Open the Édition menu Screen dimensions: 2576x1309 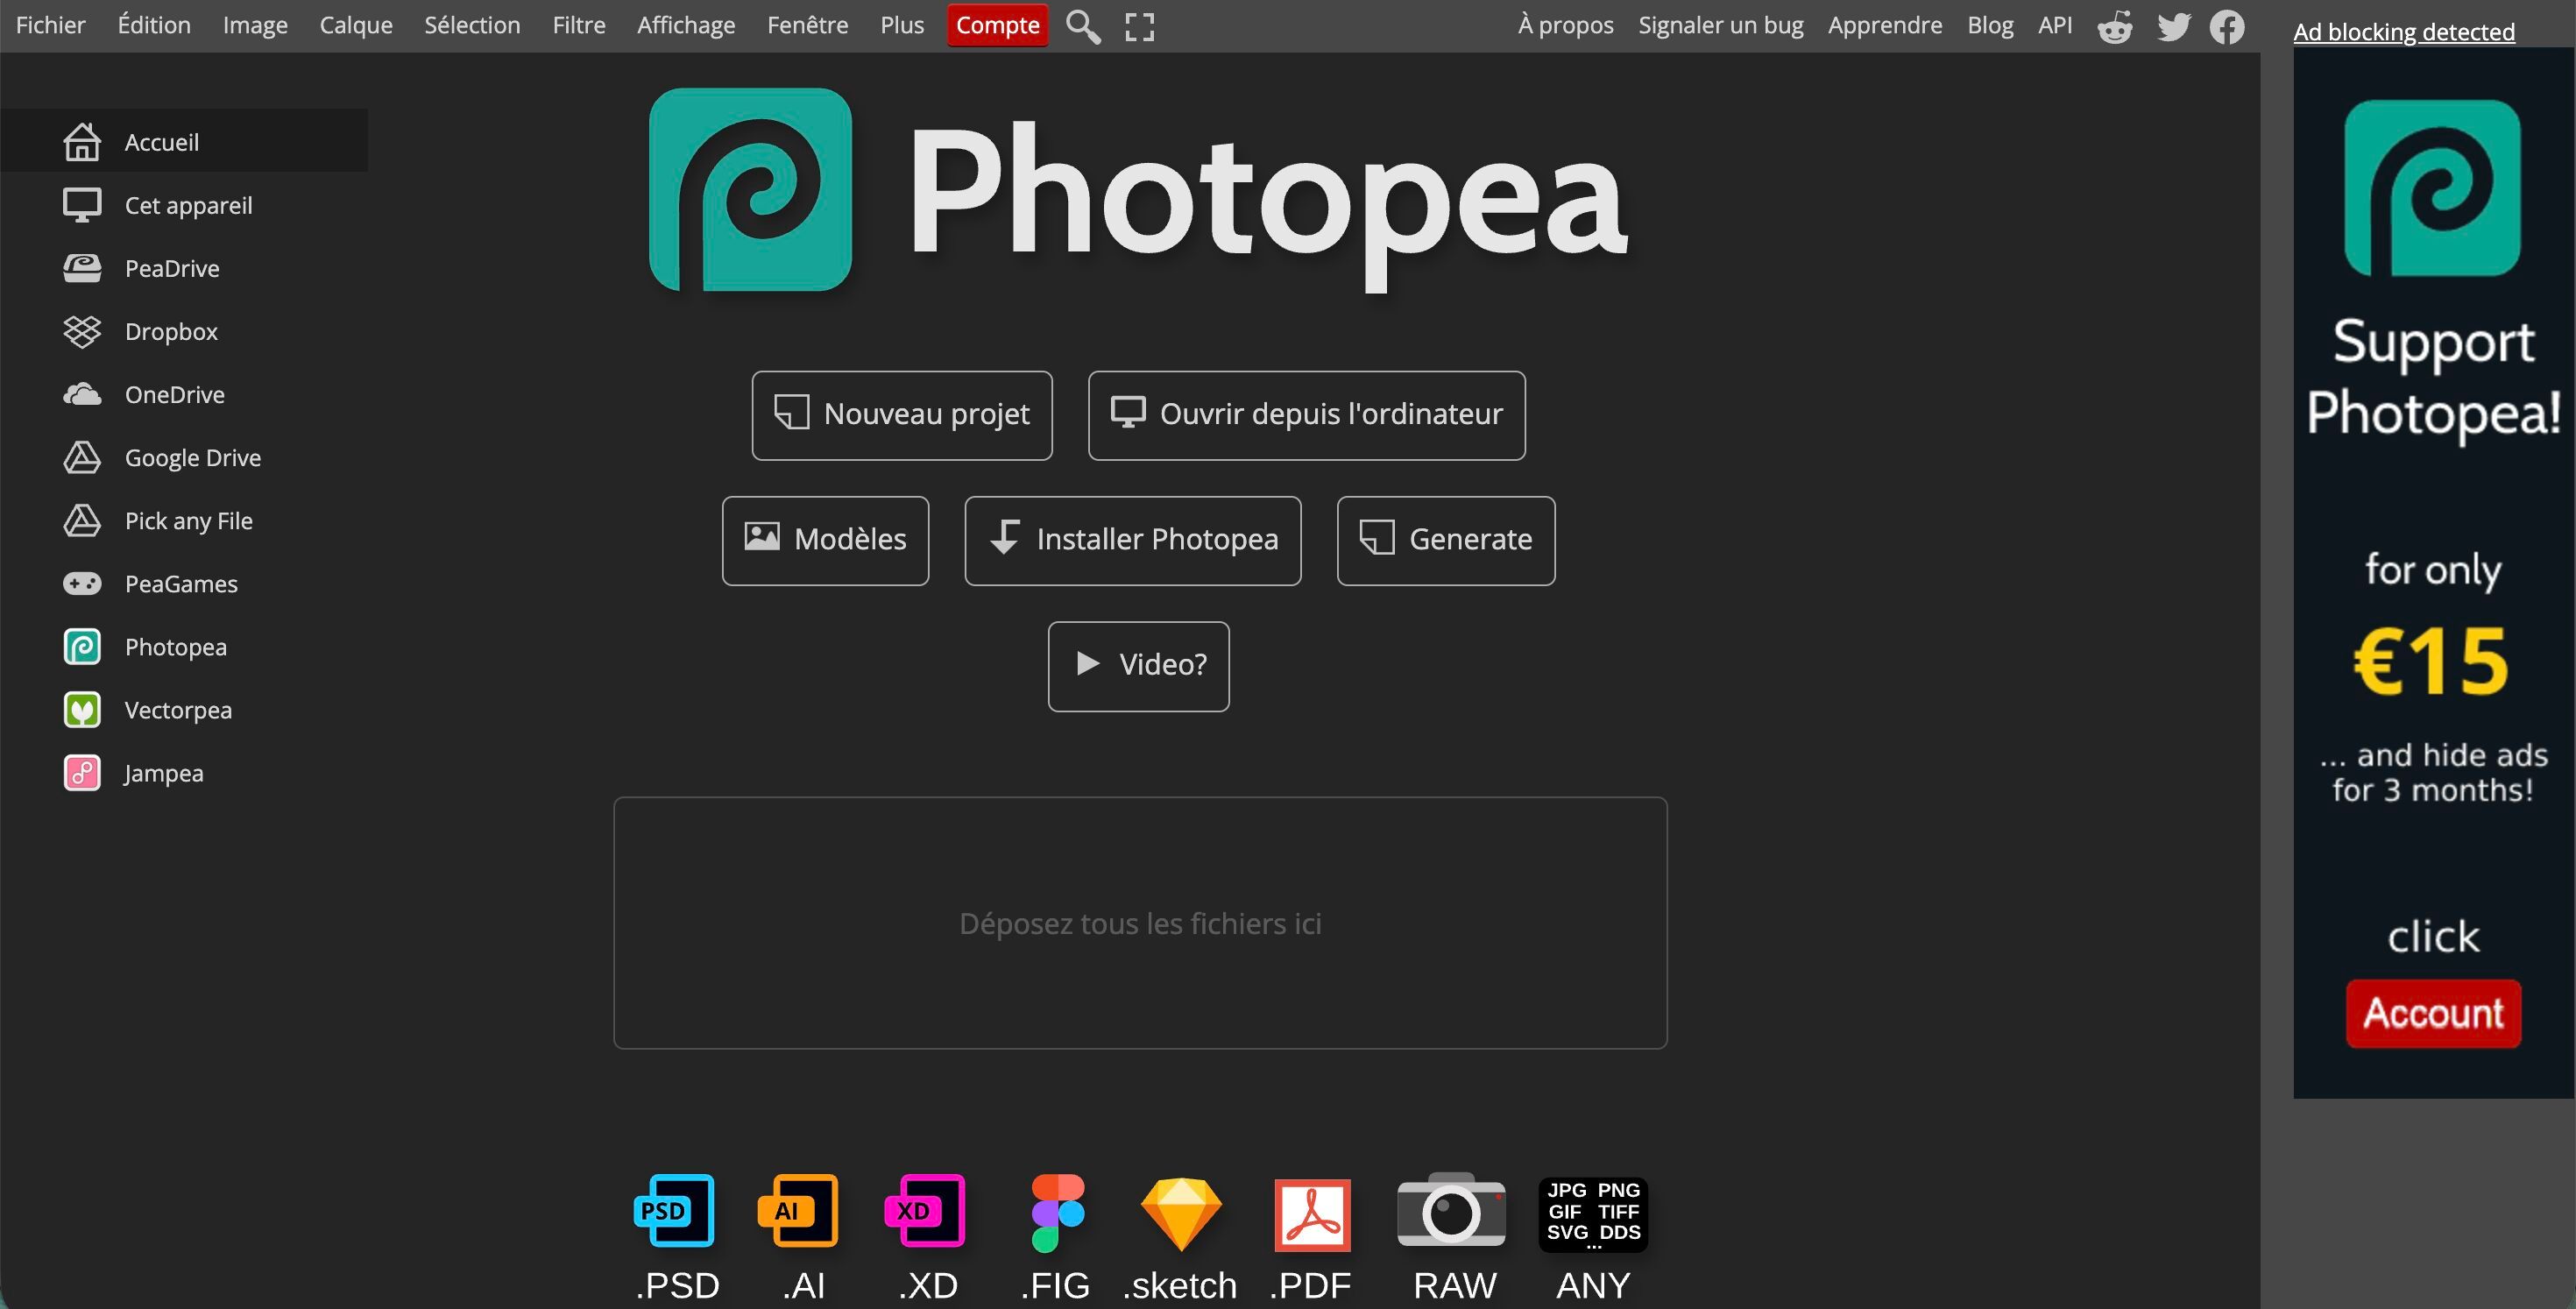(x=154, y=25)
